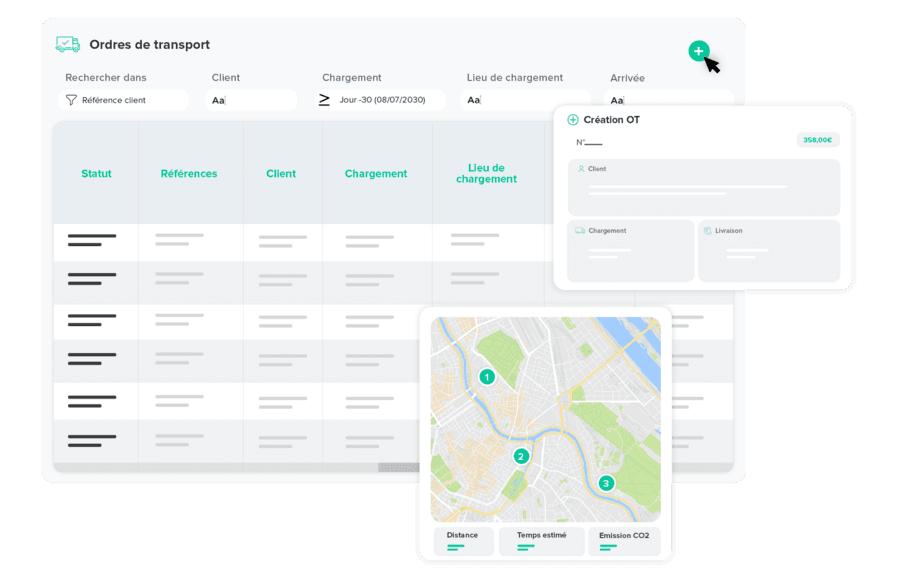Click the Temps estimé tile below the map
Viewport: 920px width, 573px height.
click(542, 541)
